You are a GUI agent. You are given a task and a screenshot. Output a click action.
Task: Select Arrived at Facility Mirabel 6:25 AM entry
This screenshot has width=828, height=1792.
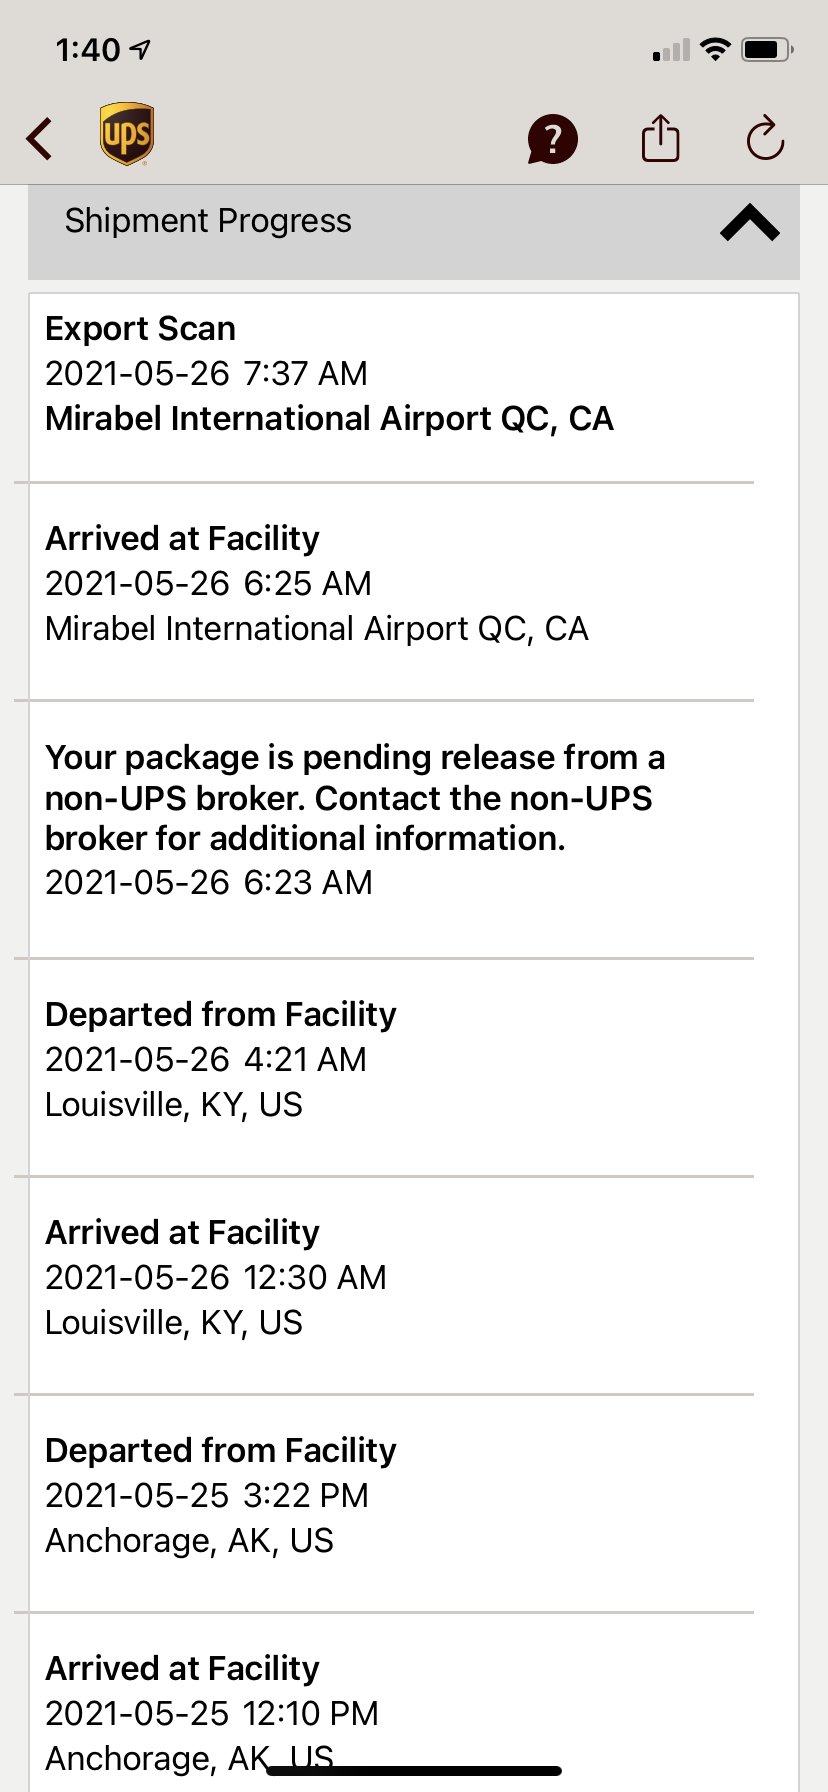pyautogui.click(x=391, y=592)
